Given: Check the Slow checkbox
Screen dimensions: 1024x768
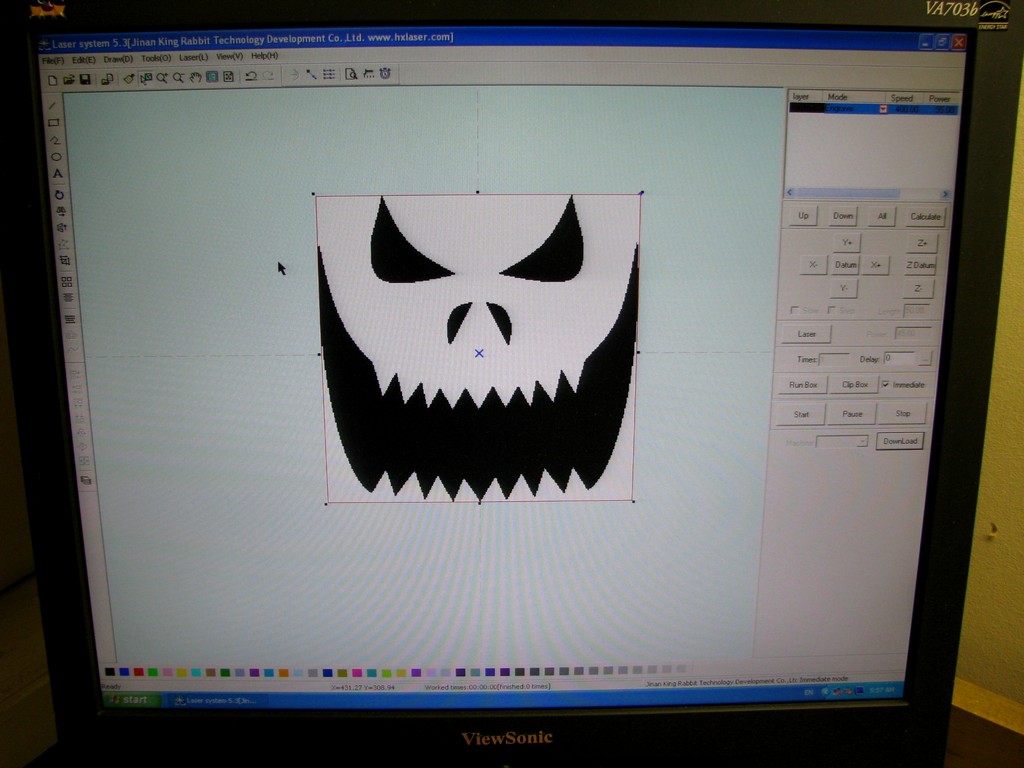Looking at the screenshot, I should tap(792, 308).
